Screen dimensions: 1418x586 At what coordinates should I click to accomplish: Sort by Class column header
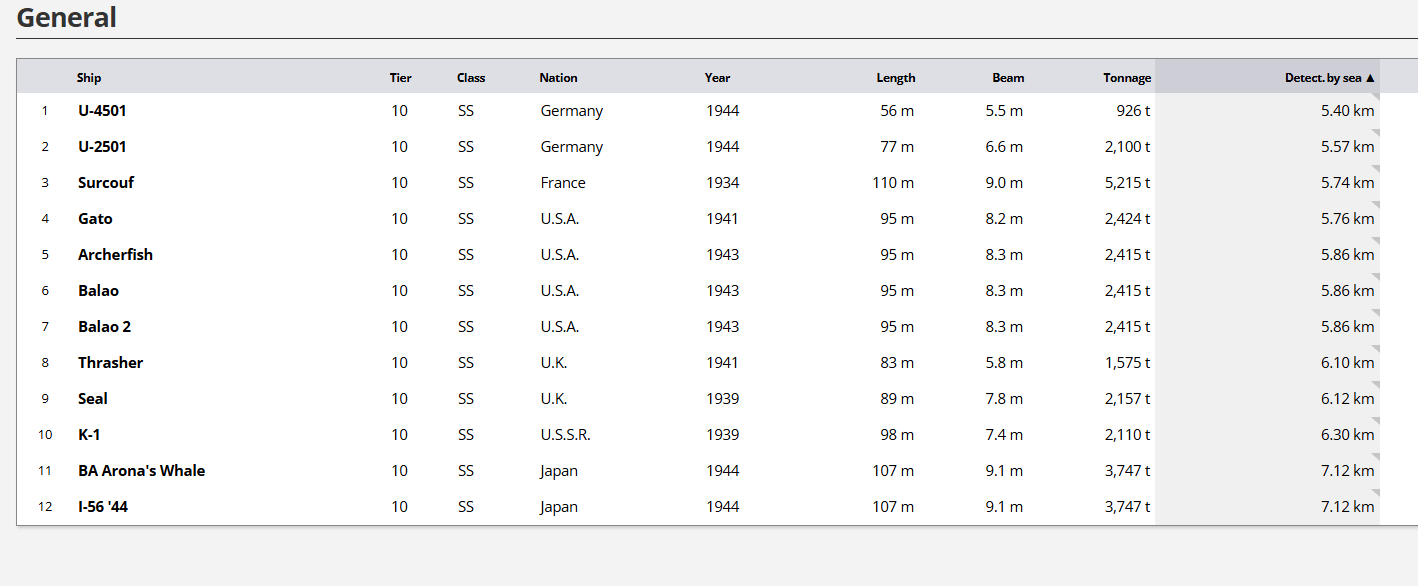471,78
